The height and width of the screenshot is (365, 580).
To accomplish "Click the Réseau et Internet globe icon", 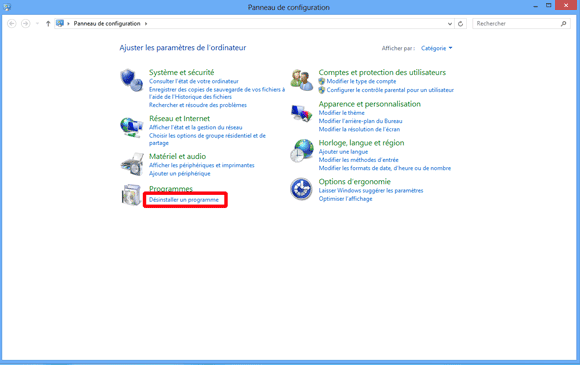I will (131, 127).
